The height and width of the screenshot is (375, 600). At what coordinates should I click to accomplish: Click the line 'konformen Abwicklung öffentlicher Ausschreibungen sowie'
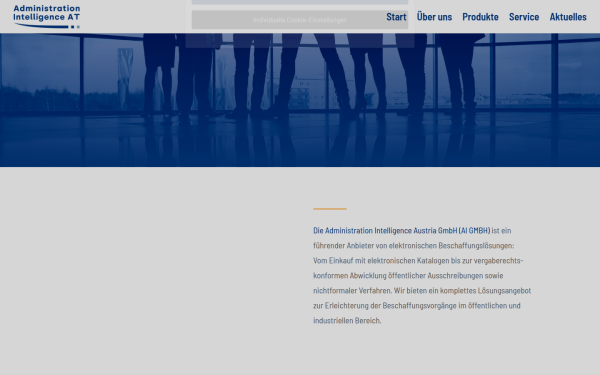(408, 276)
